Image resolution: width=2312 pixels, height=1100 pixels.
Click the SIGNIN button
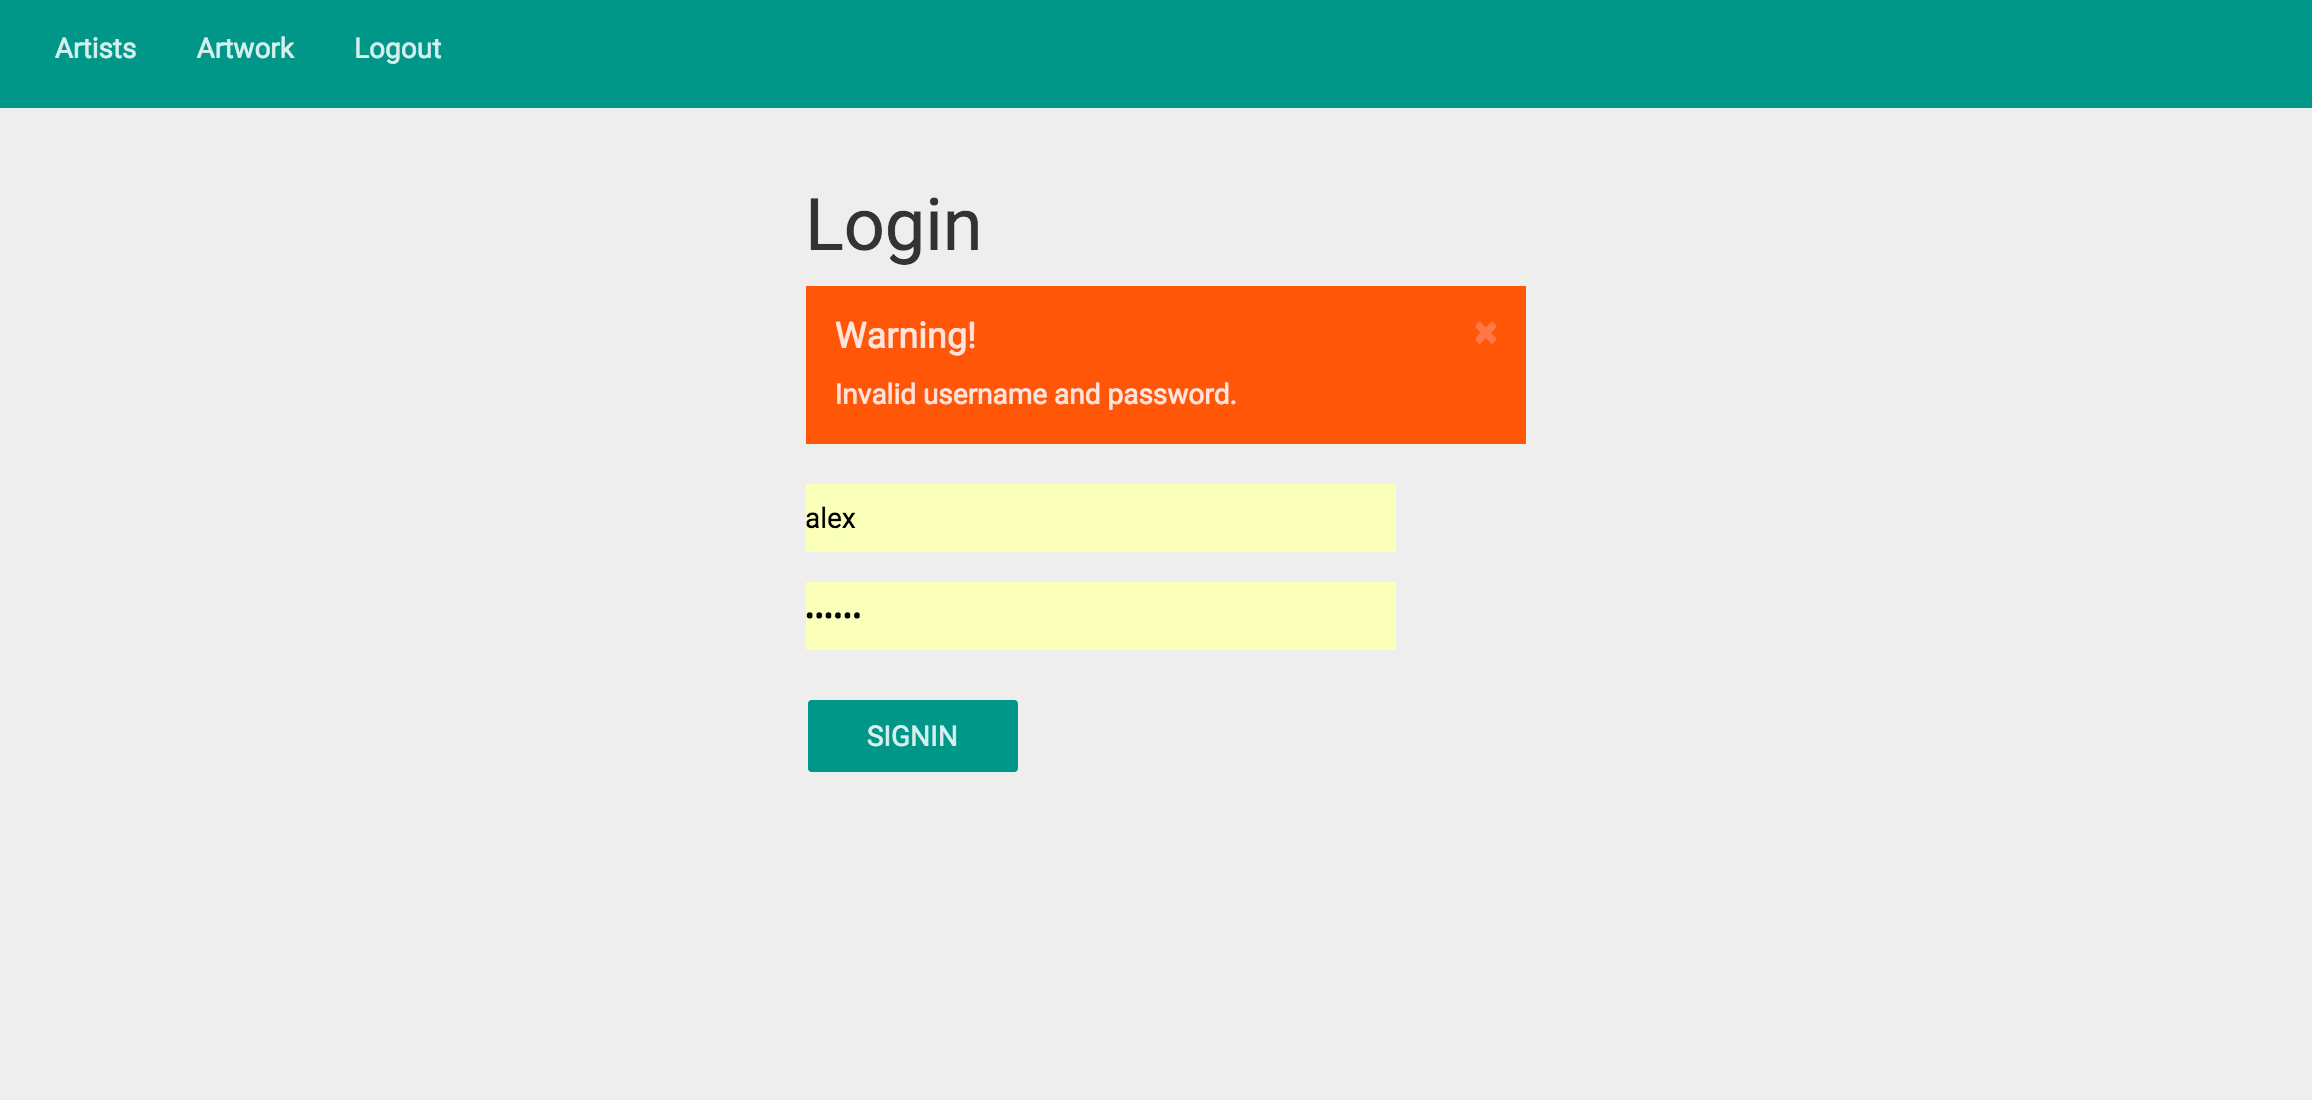[x=912, y=736]
